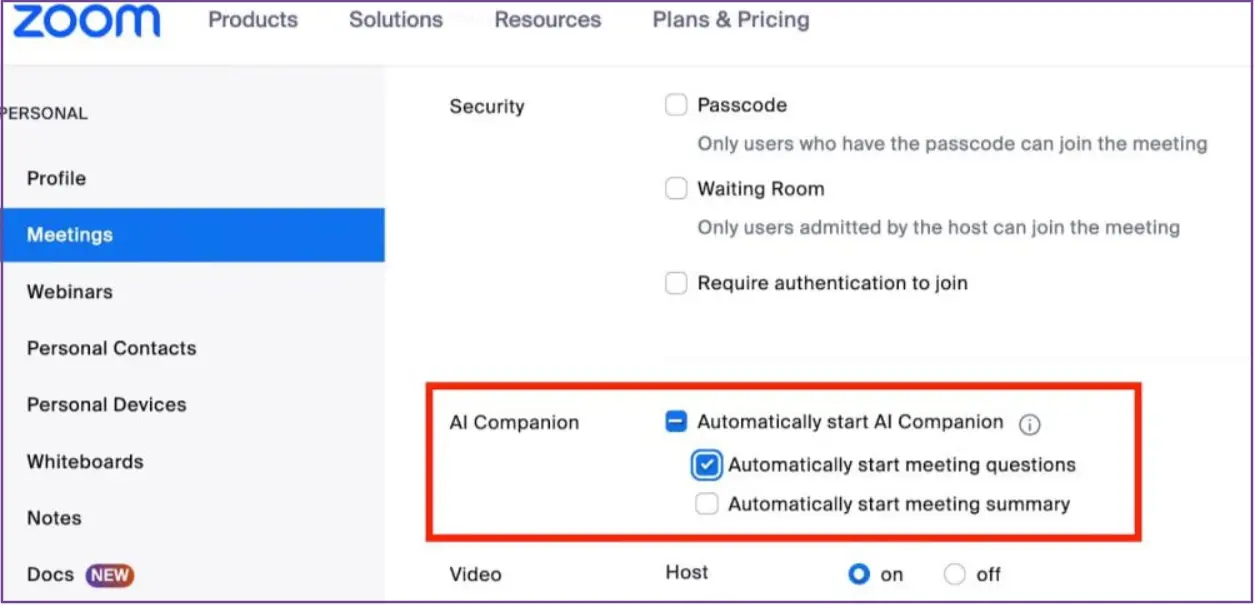The width and height of the screenshot is (1255, 605).
Task: Navigate to Whiteboards
Action: tap(83, 461)
